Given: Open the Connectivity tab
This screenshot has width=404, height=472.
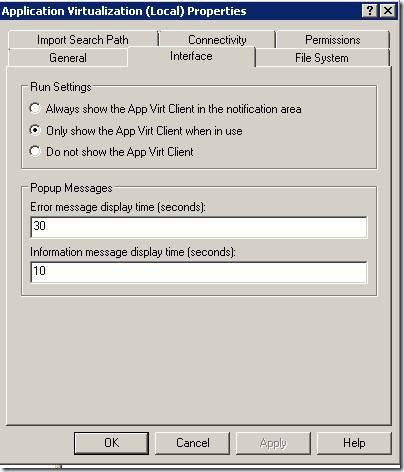Looking at the screenshot, I should pyautogui.click(x=217, y=40).
